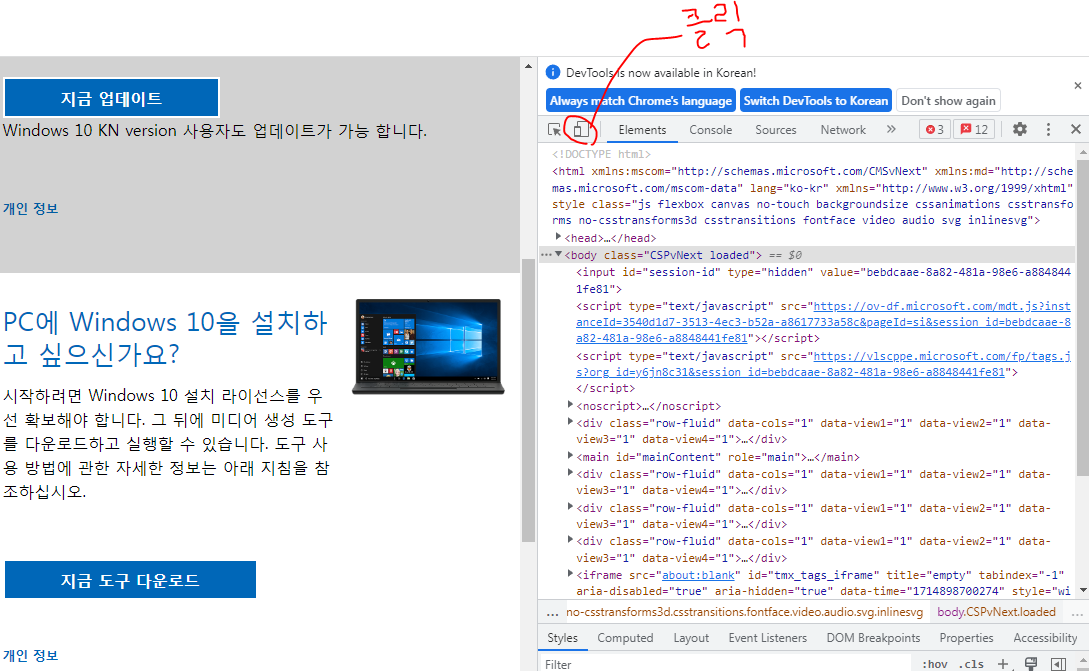The image size is (1089, 671).
Task: Select the Layout pane tab
Action: [x=691, y=638]
